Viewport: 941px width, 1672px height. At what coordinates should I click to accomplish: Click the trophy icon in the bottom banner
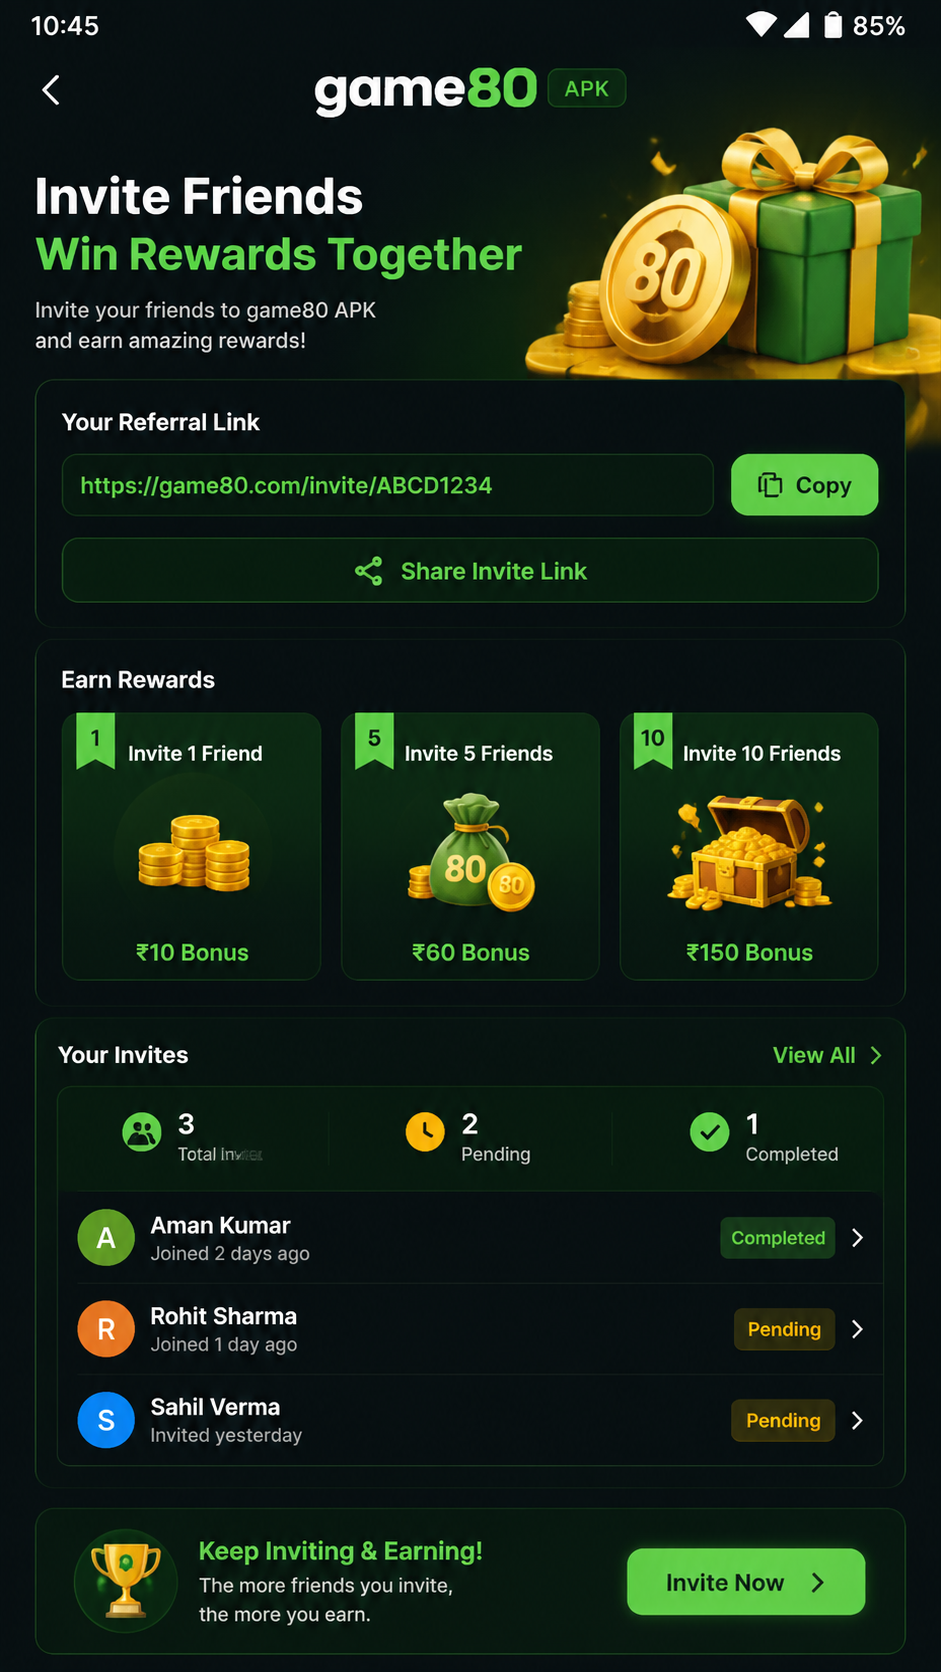point(126,1581)
